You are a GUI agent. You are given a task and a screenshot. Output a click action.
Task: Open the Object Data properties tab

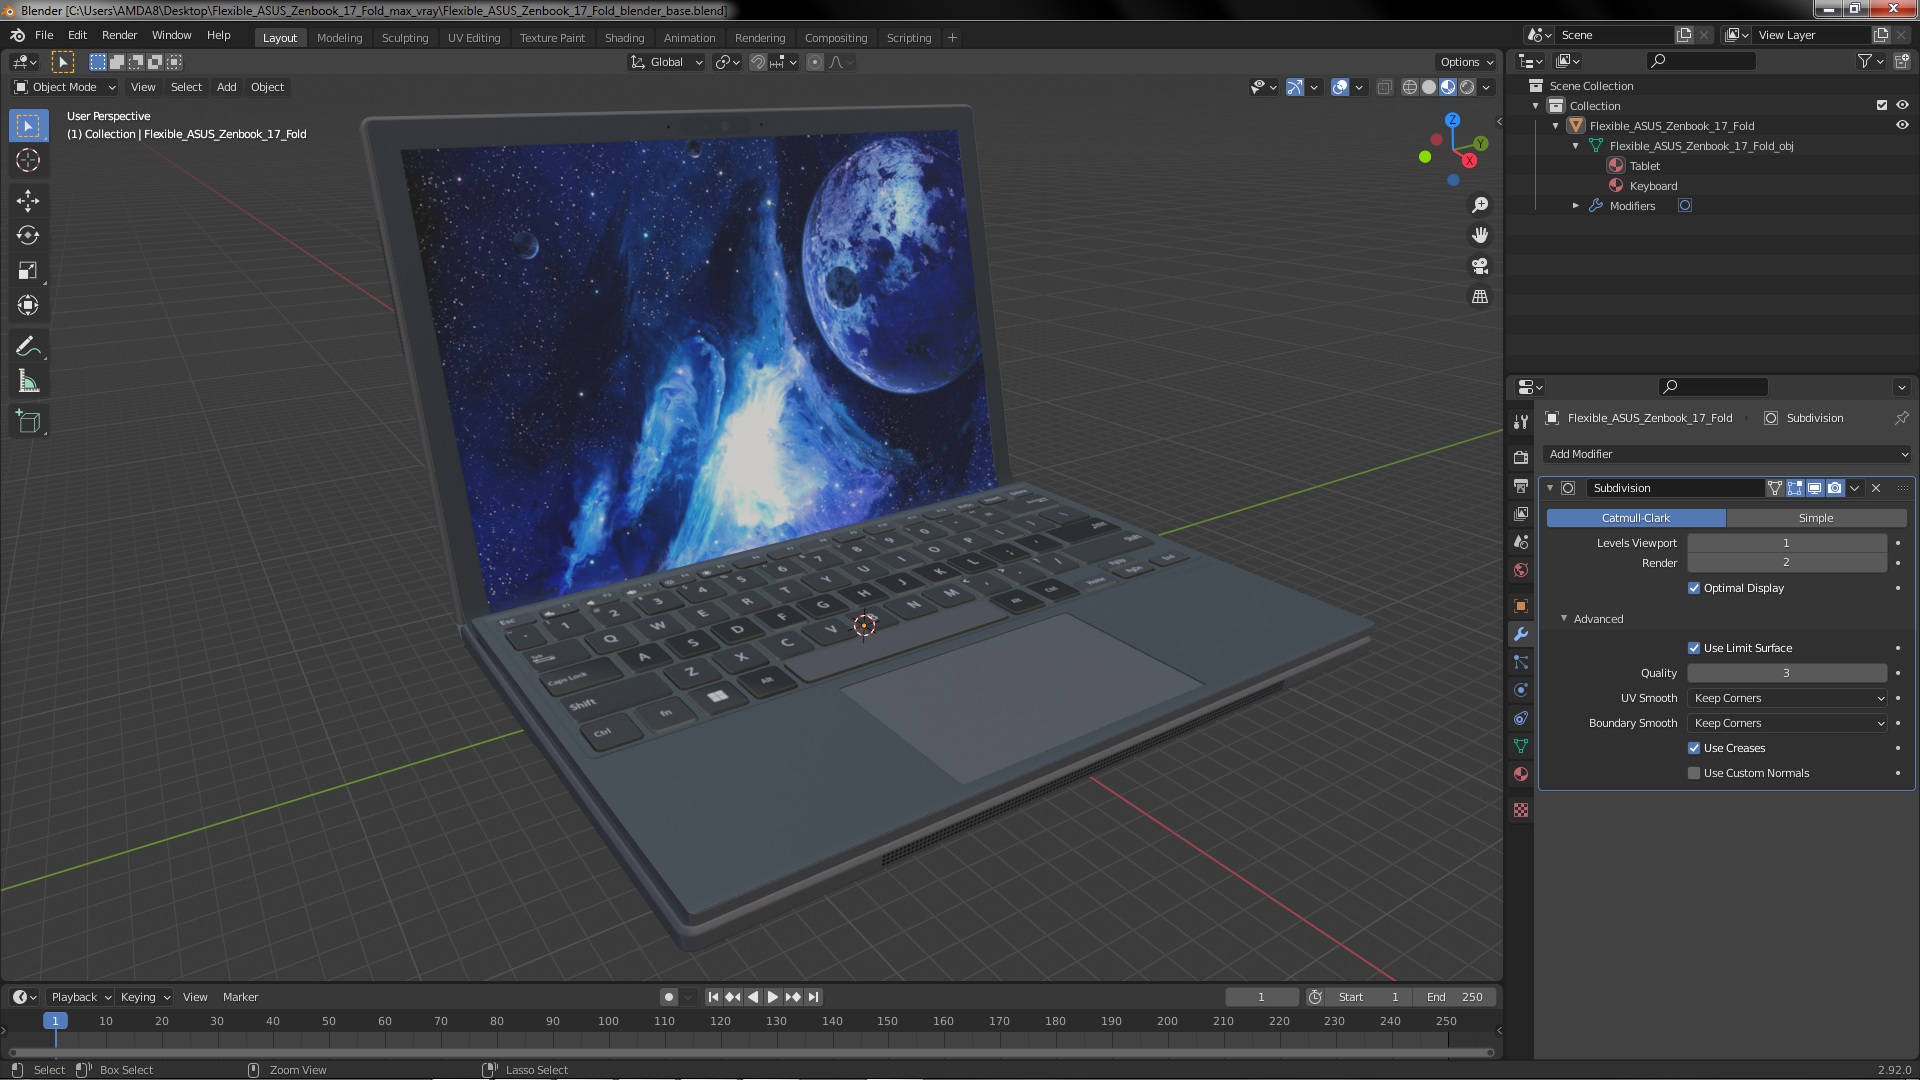point(1521,746)
